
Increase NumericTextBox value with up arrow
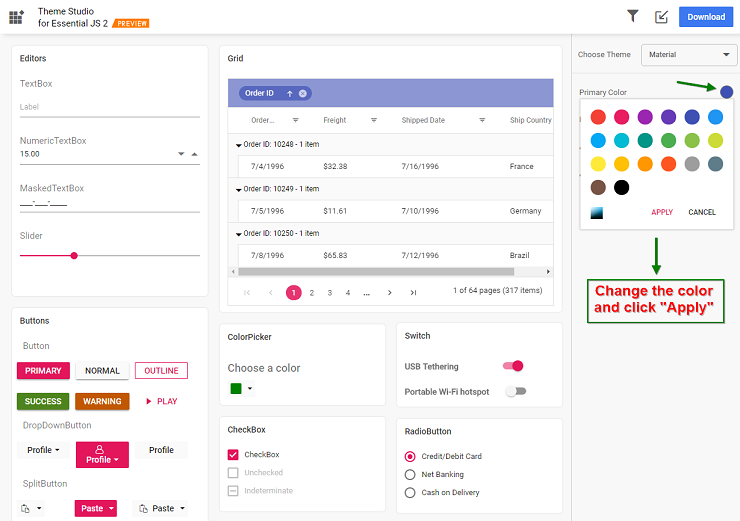pyautogui.click(x=194, y=154)
